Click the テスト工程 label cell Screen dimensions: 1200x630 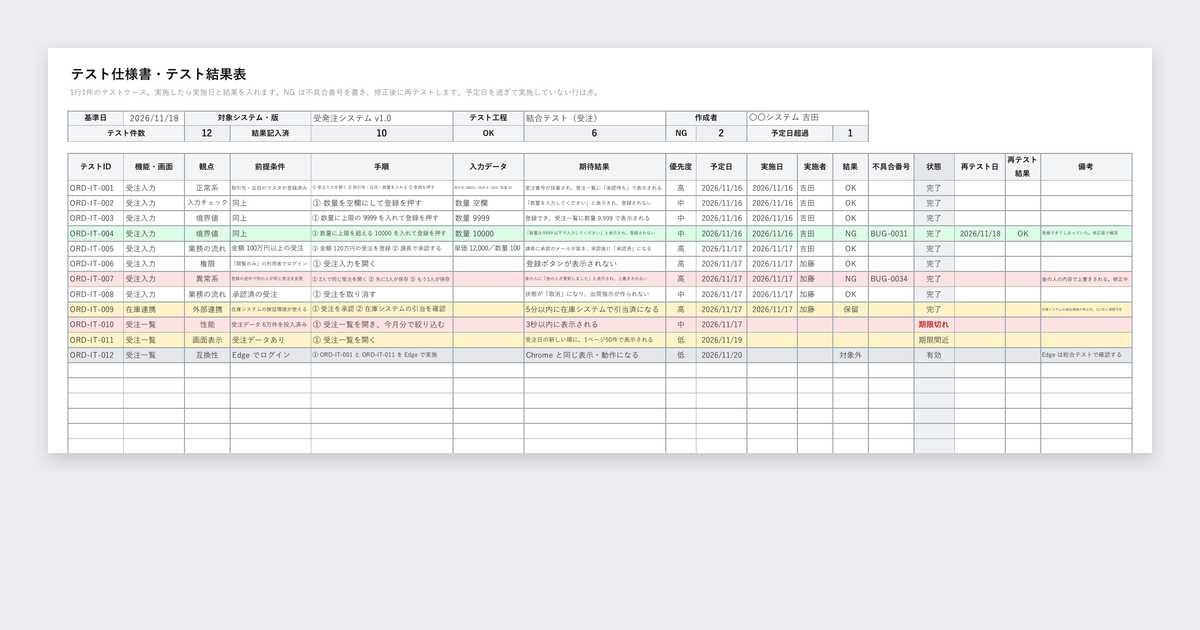pyautogui.click(x=489, y=118)
